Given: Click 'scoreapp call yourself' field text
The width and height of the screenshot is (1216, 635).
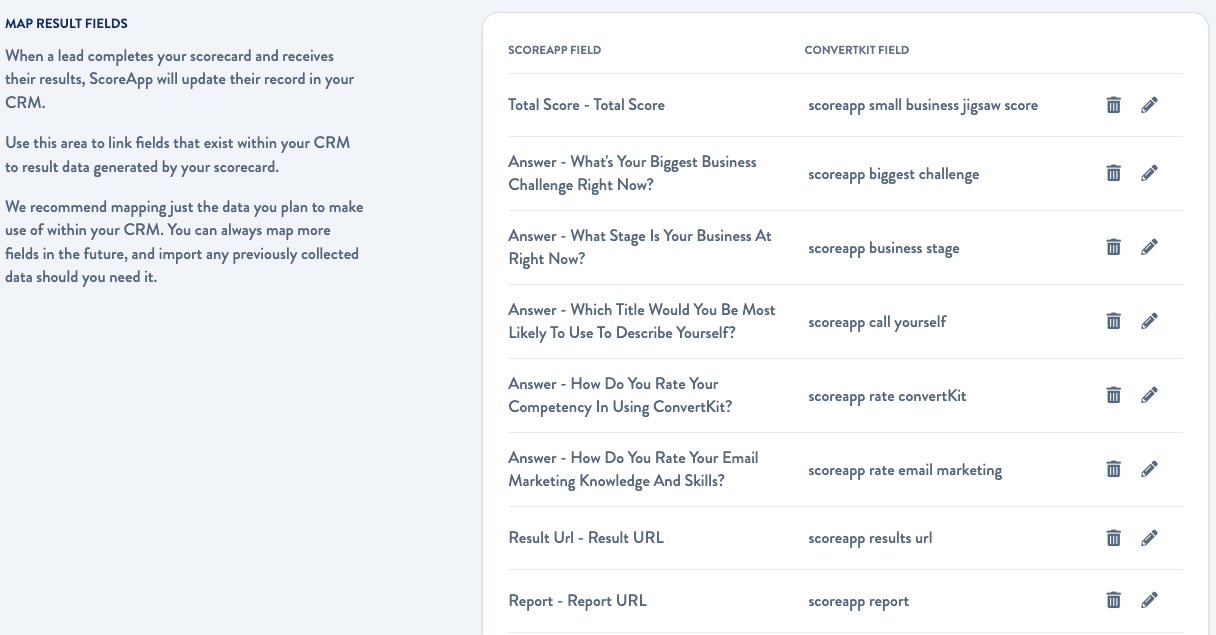Looking at the screenshot, I should 877,322.
